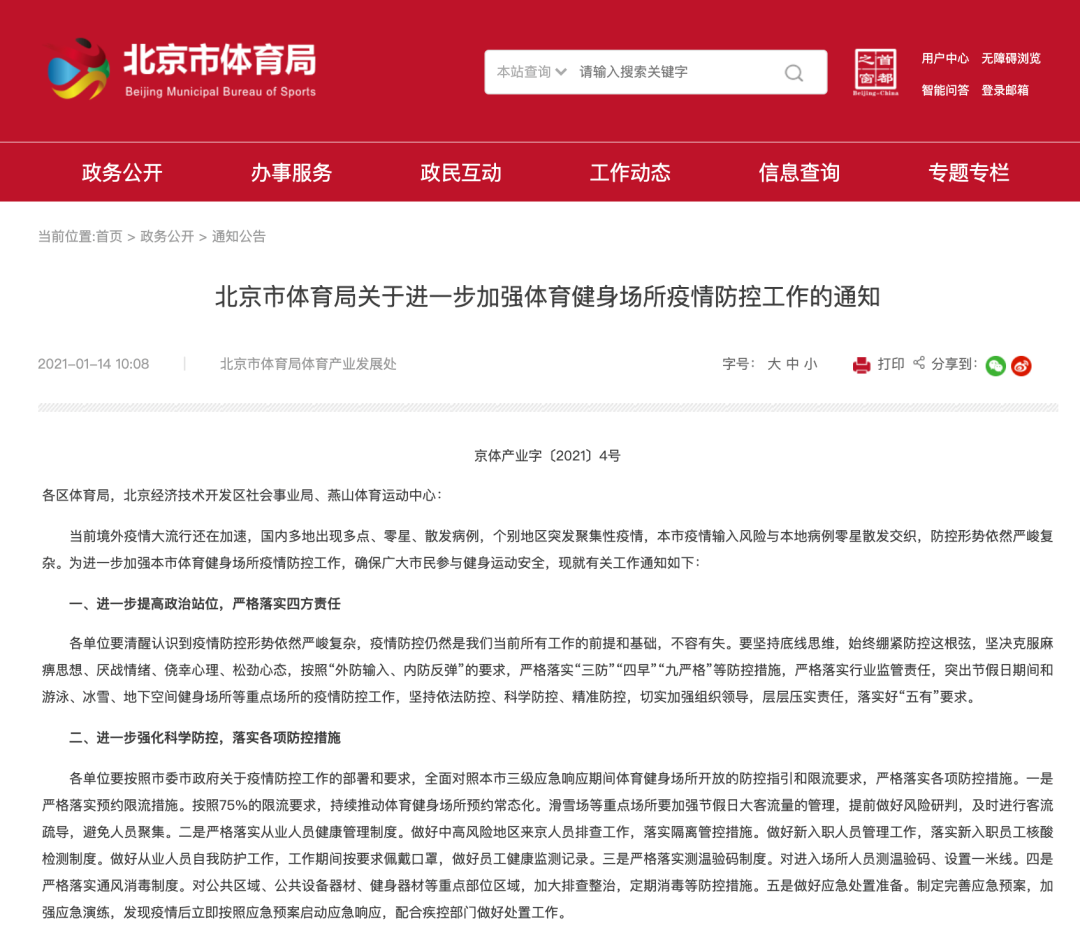Set font size to 小
Viewport: 1080px width, 935px height.
[811, 364]
